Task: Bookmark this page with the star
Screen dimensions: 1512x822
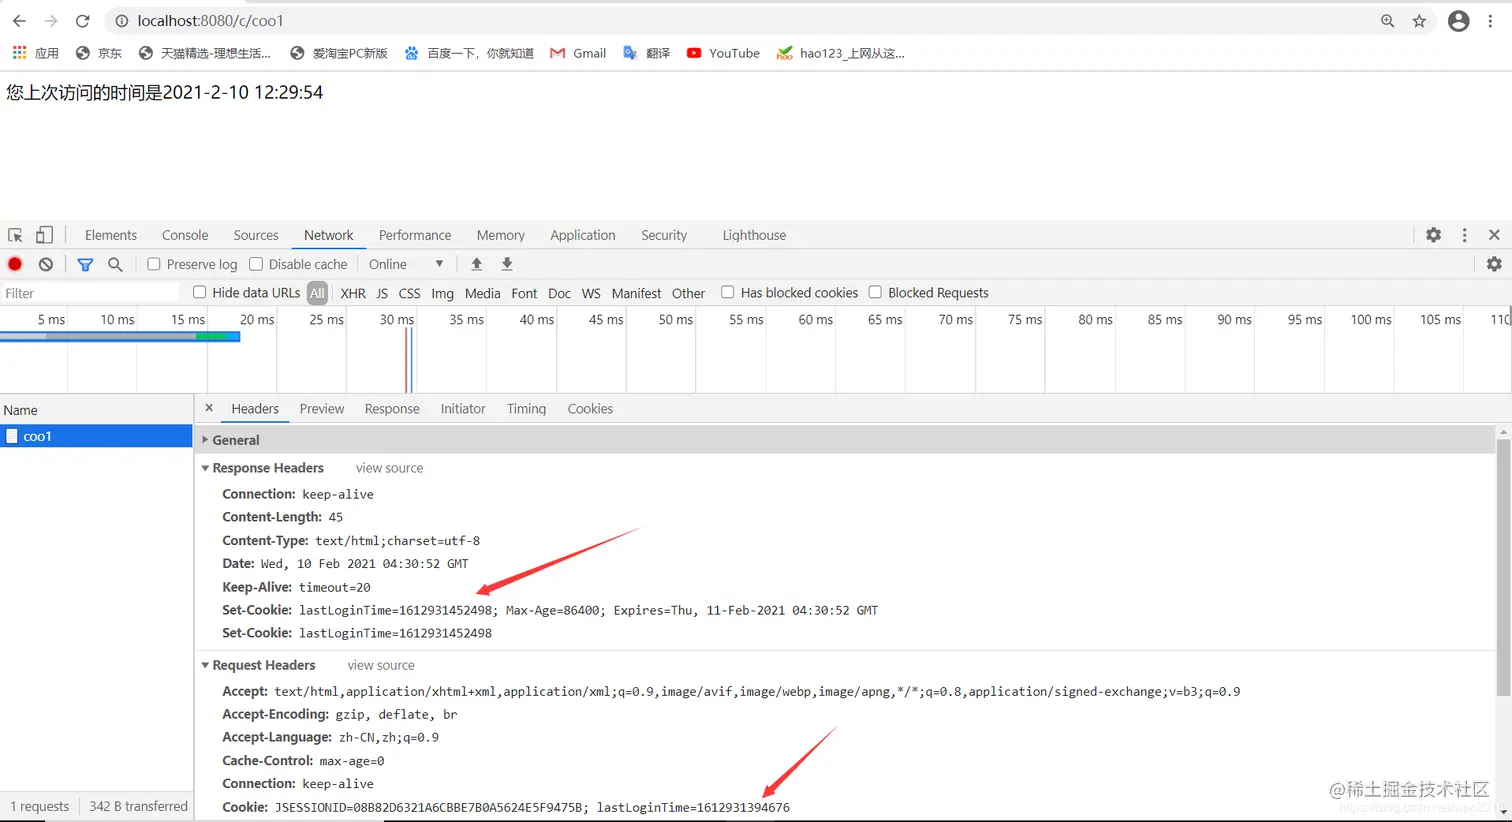Action: 1419,21
